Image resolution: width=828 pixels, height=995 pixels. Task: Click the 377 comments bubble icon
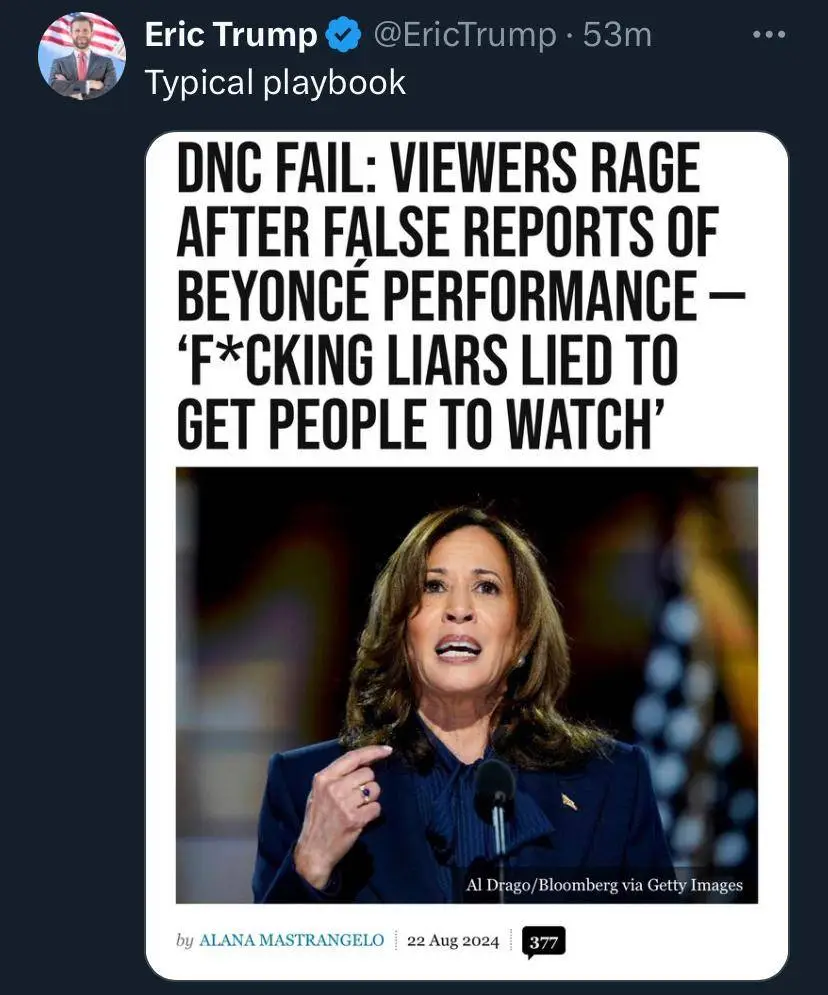[x=544, y=941]
